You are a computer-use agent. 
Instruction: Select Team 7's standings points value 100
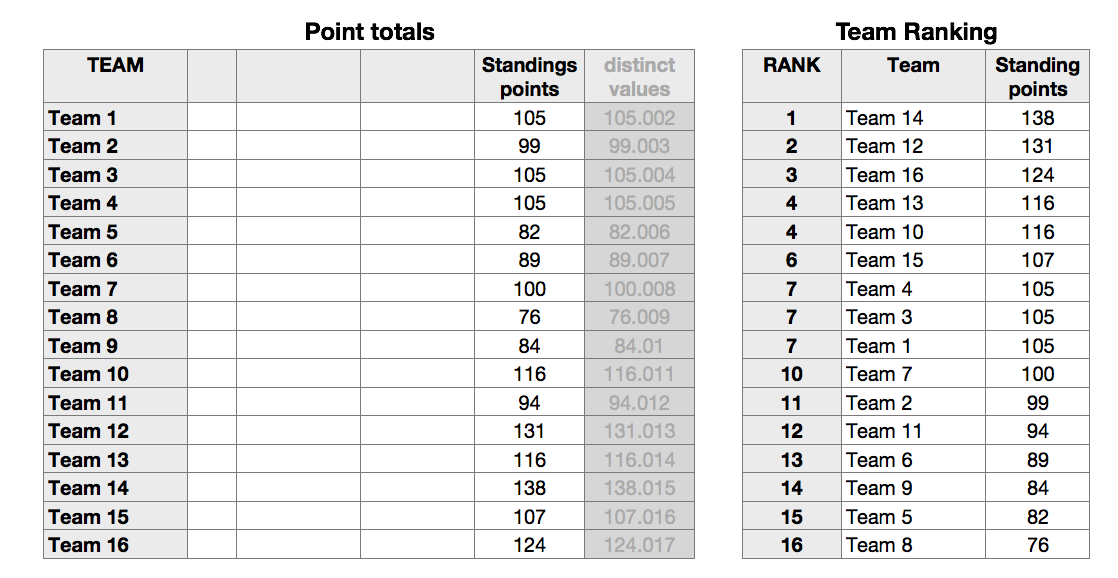click(x=529, y=290)
